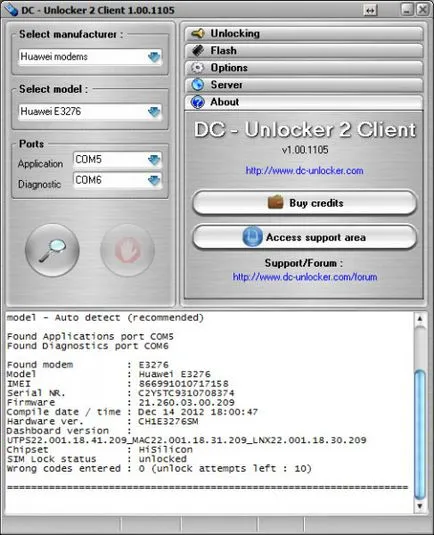
Task: Click the SIM Lock status unlocked text
Action: click(x=162, y=459)
